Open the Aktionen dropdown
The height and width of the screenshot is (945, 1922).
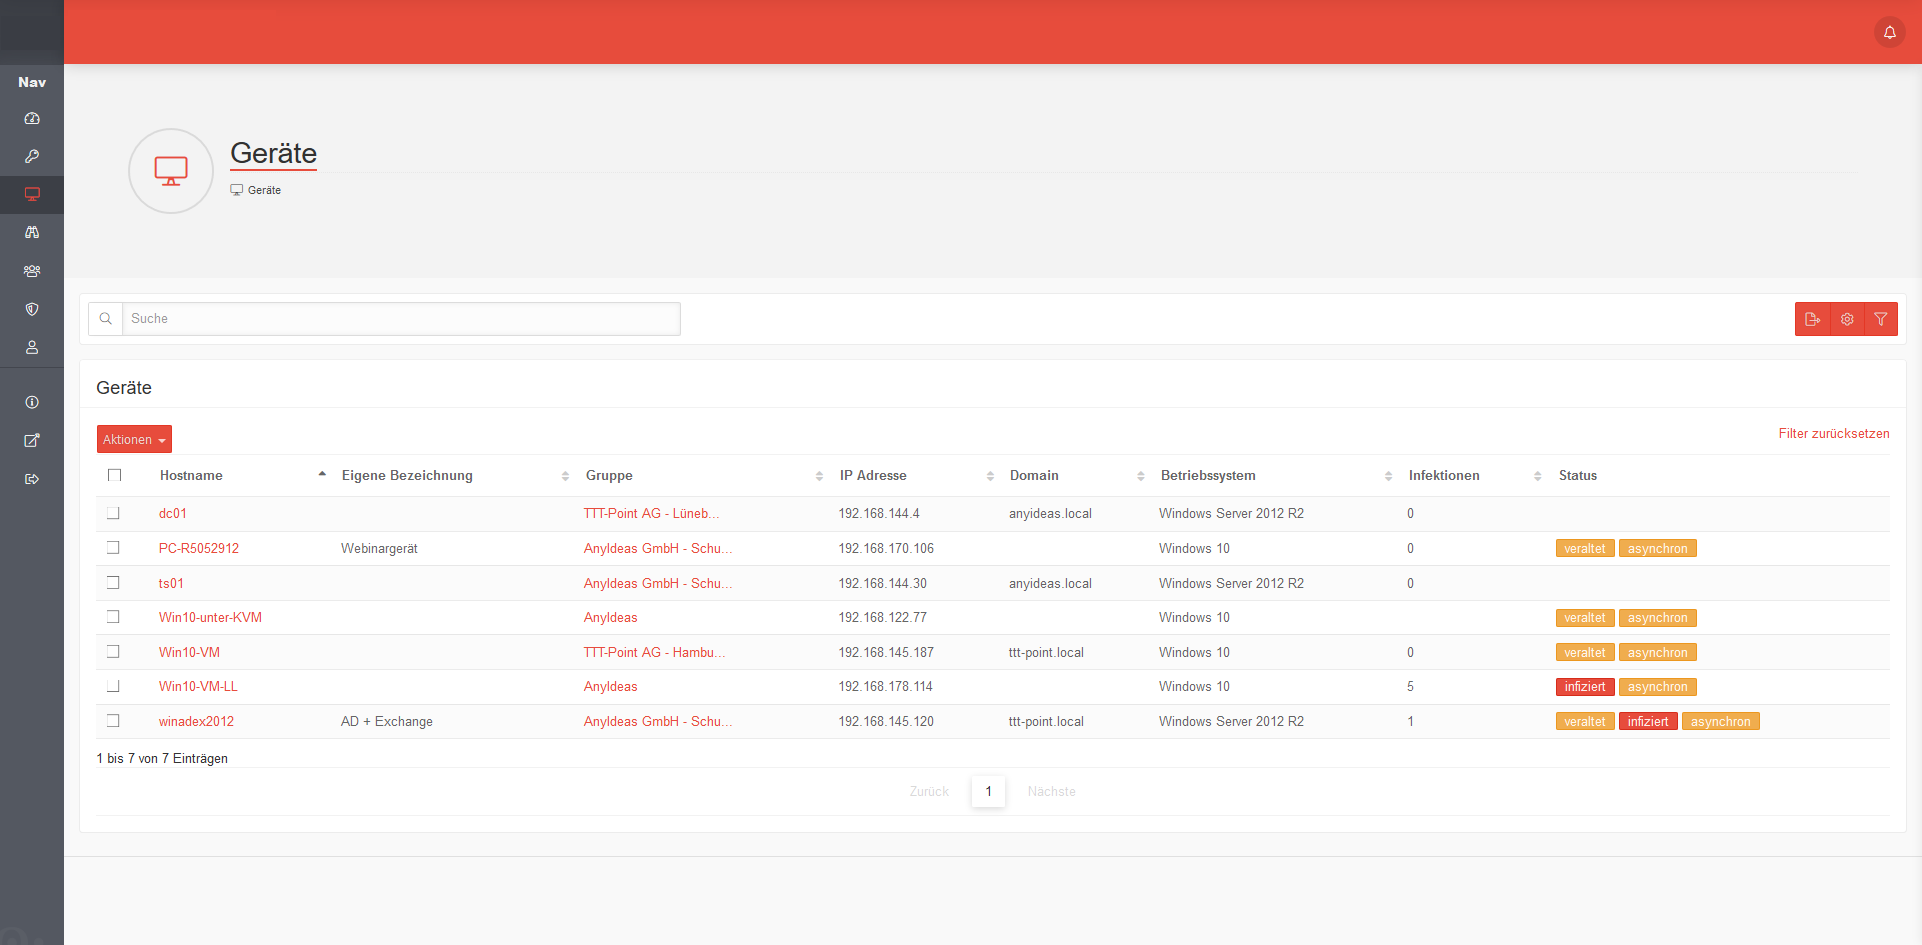(x=134, y=439)
